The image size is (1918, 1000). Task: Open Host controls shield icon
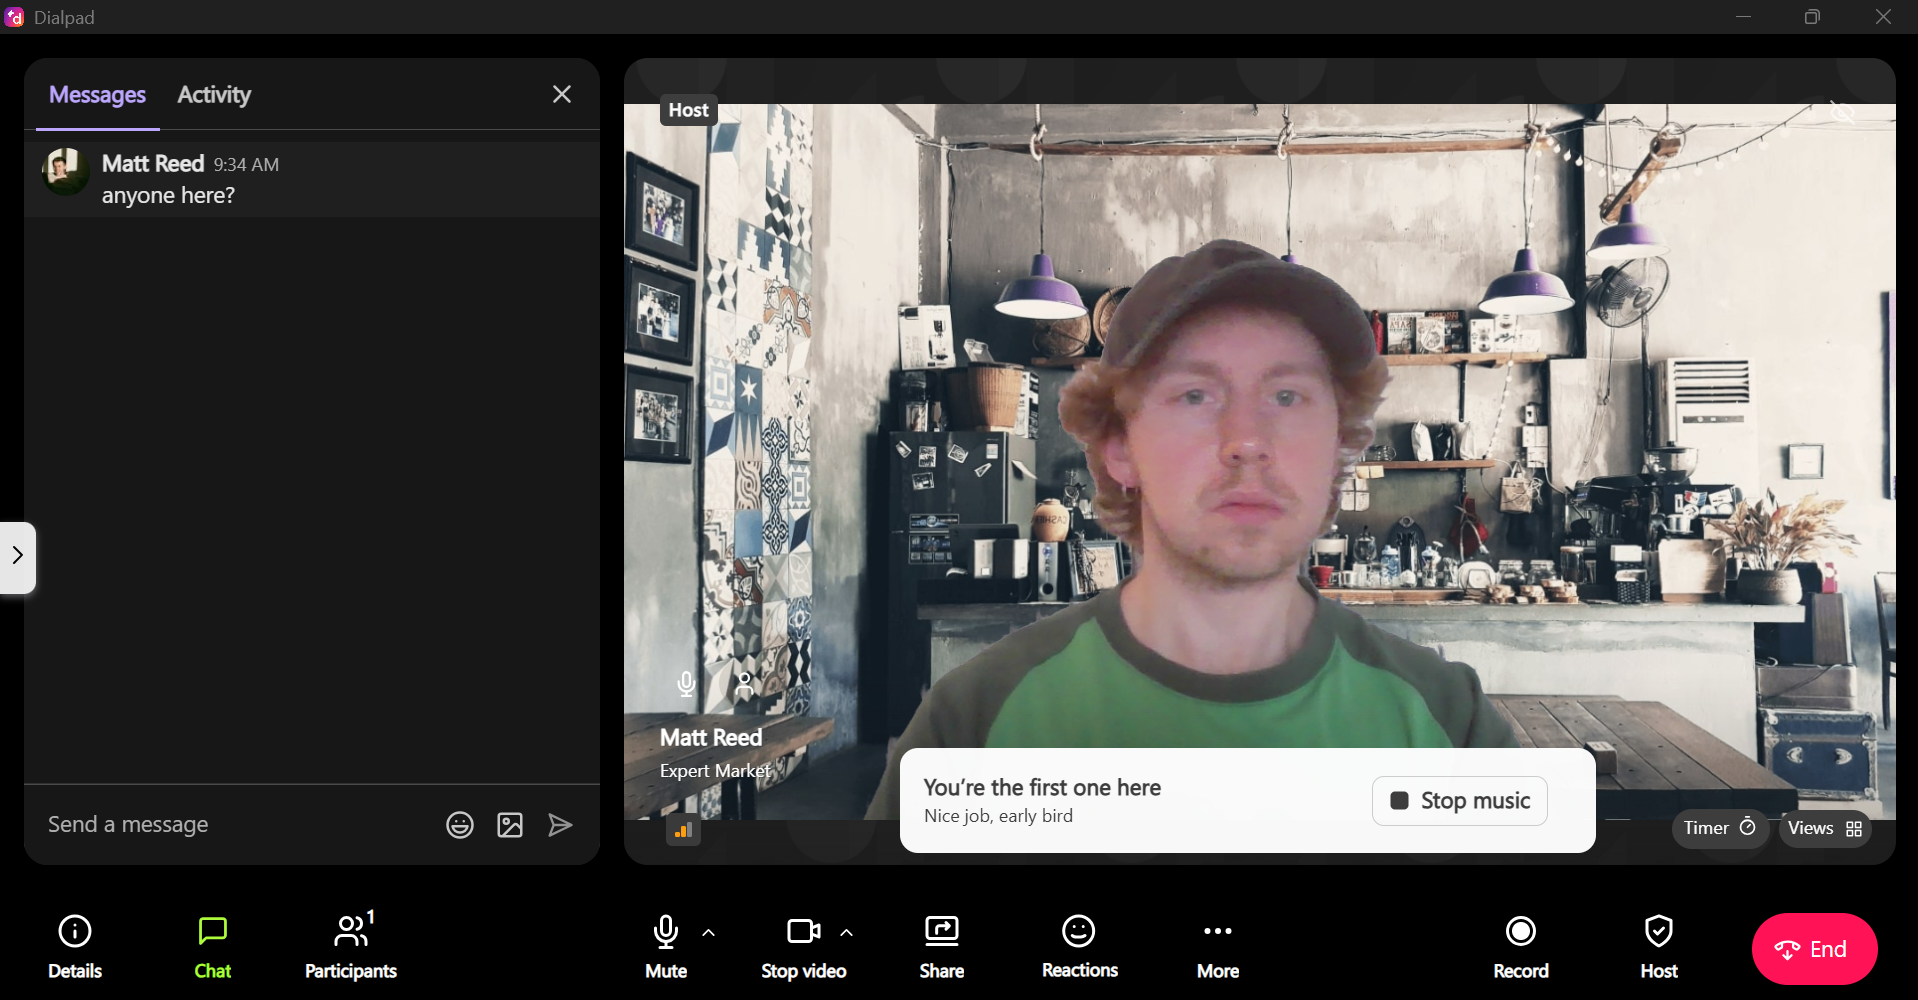click(1658, 945)
